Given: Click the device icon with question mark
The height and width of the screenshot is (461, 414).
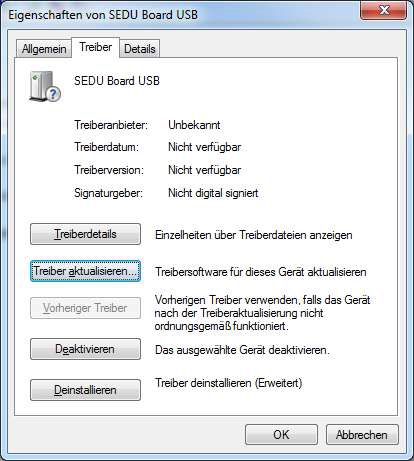Looking at the screenshot, I should point(45,86).
